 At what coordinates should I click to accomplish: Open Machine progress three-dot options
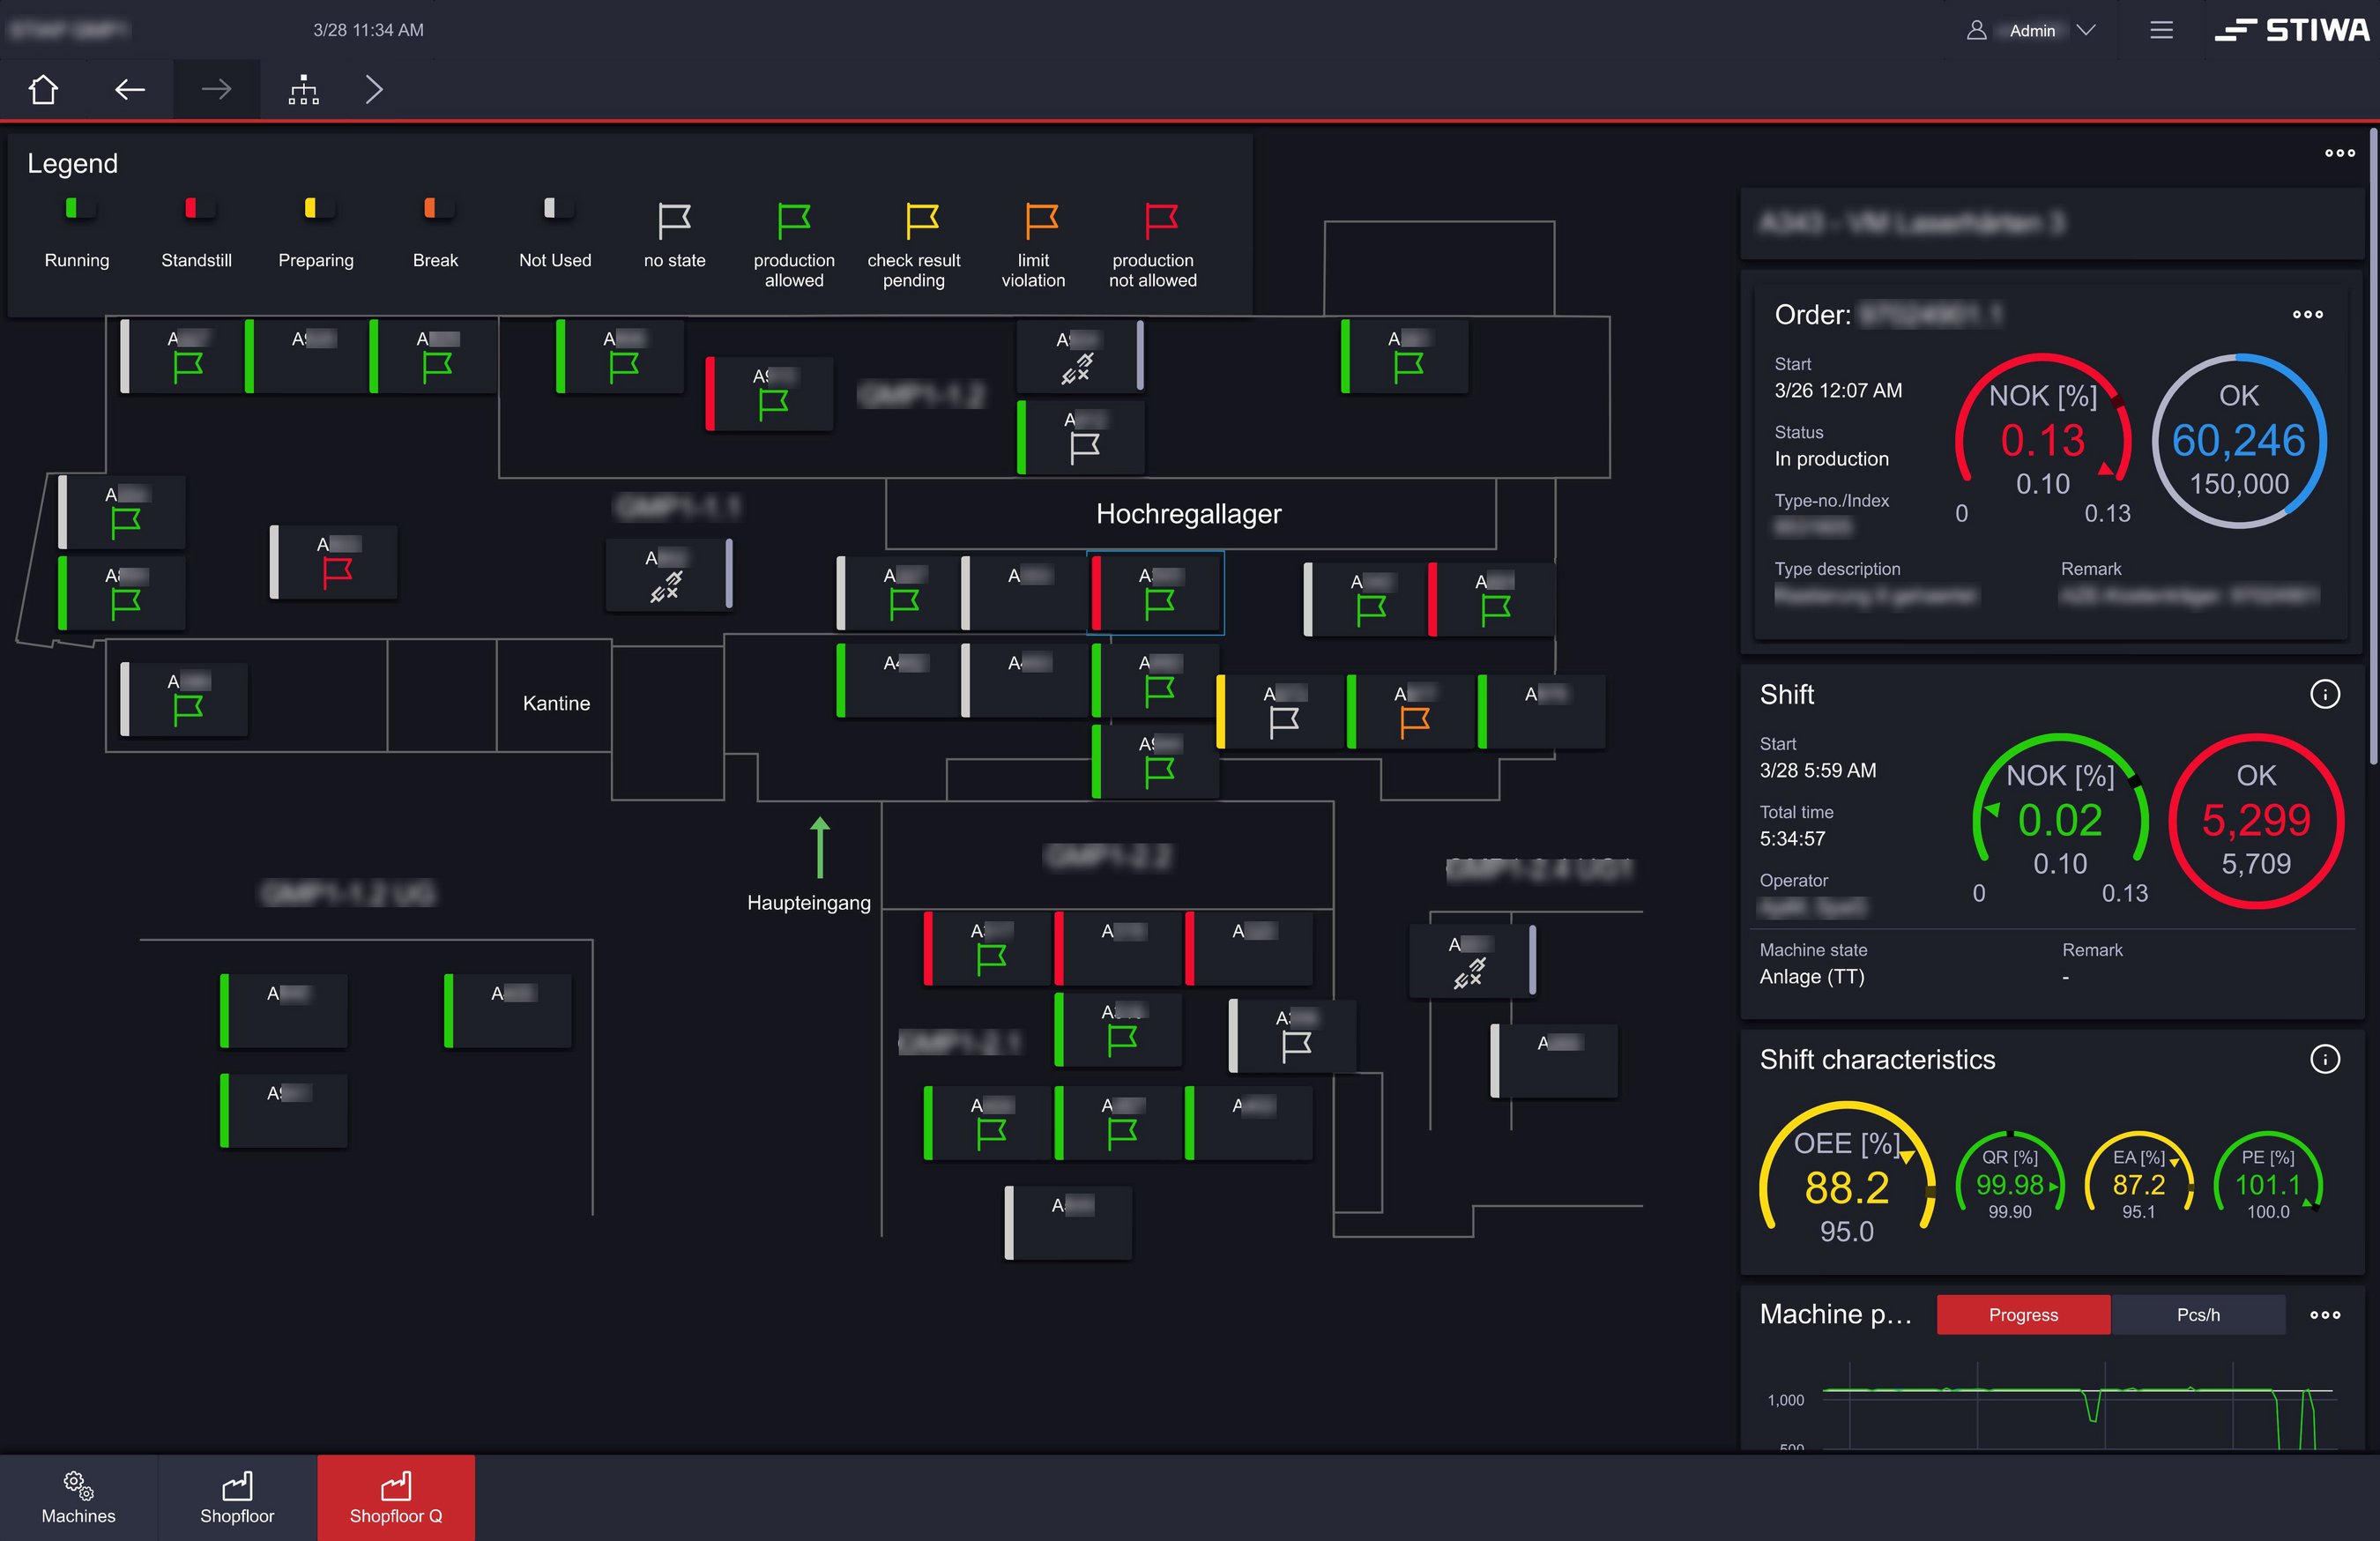click(2324, 1315)
